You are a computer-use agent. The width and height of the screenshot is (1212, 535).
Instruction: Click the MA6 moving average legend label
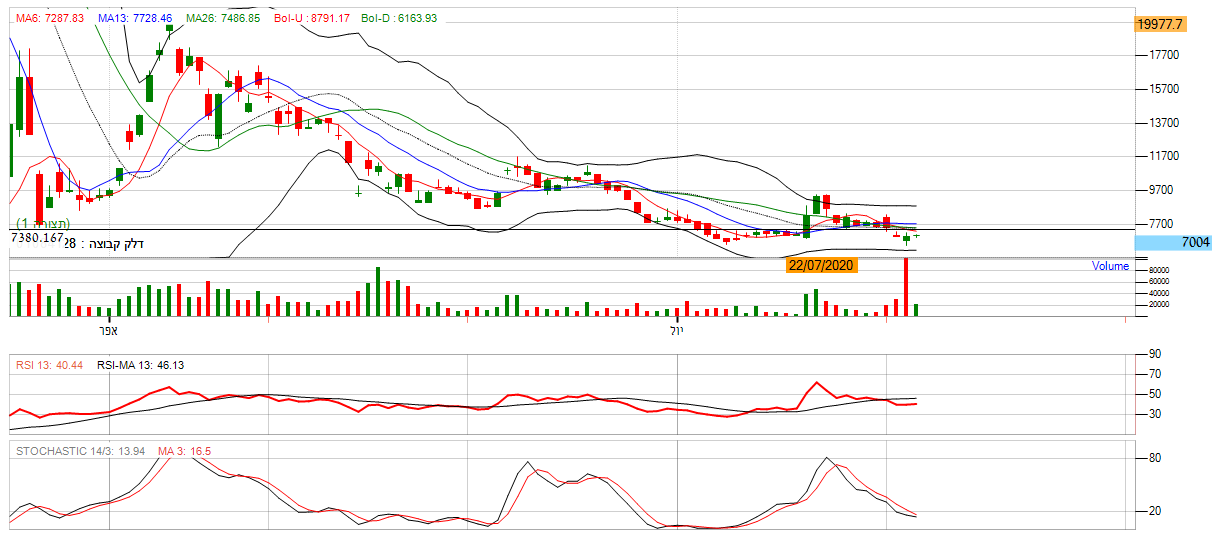(x=49, y=19)
